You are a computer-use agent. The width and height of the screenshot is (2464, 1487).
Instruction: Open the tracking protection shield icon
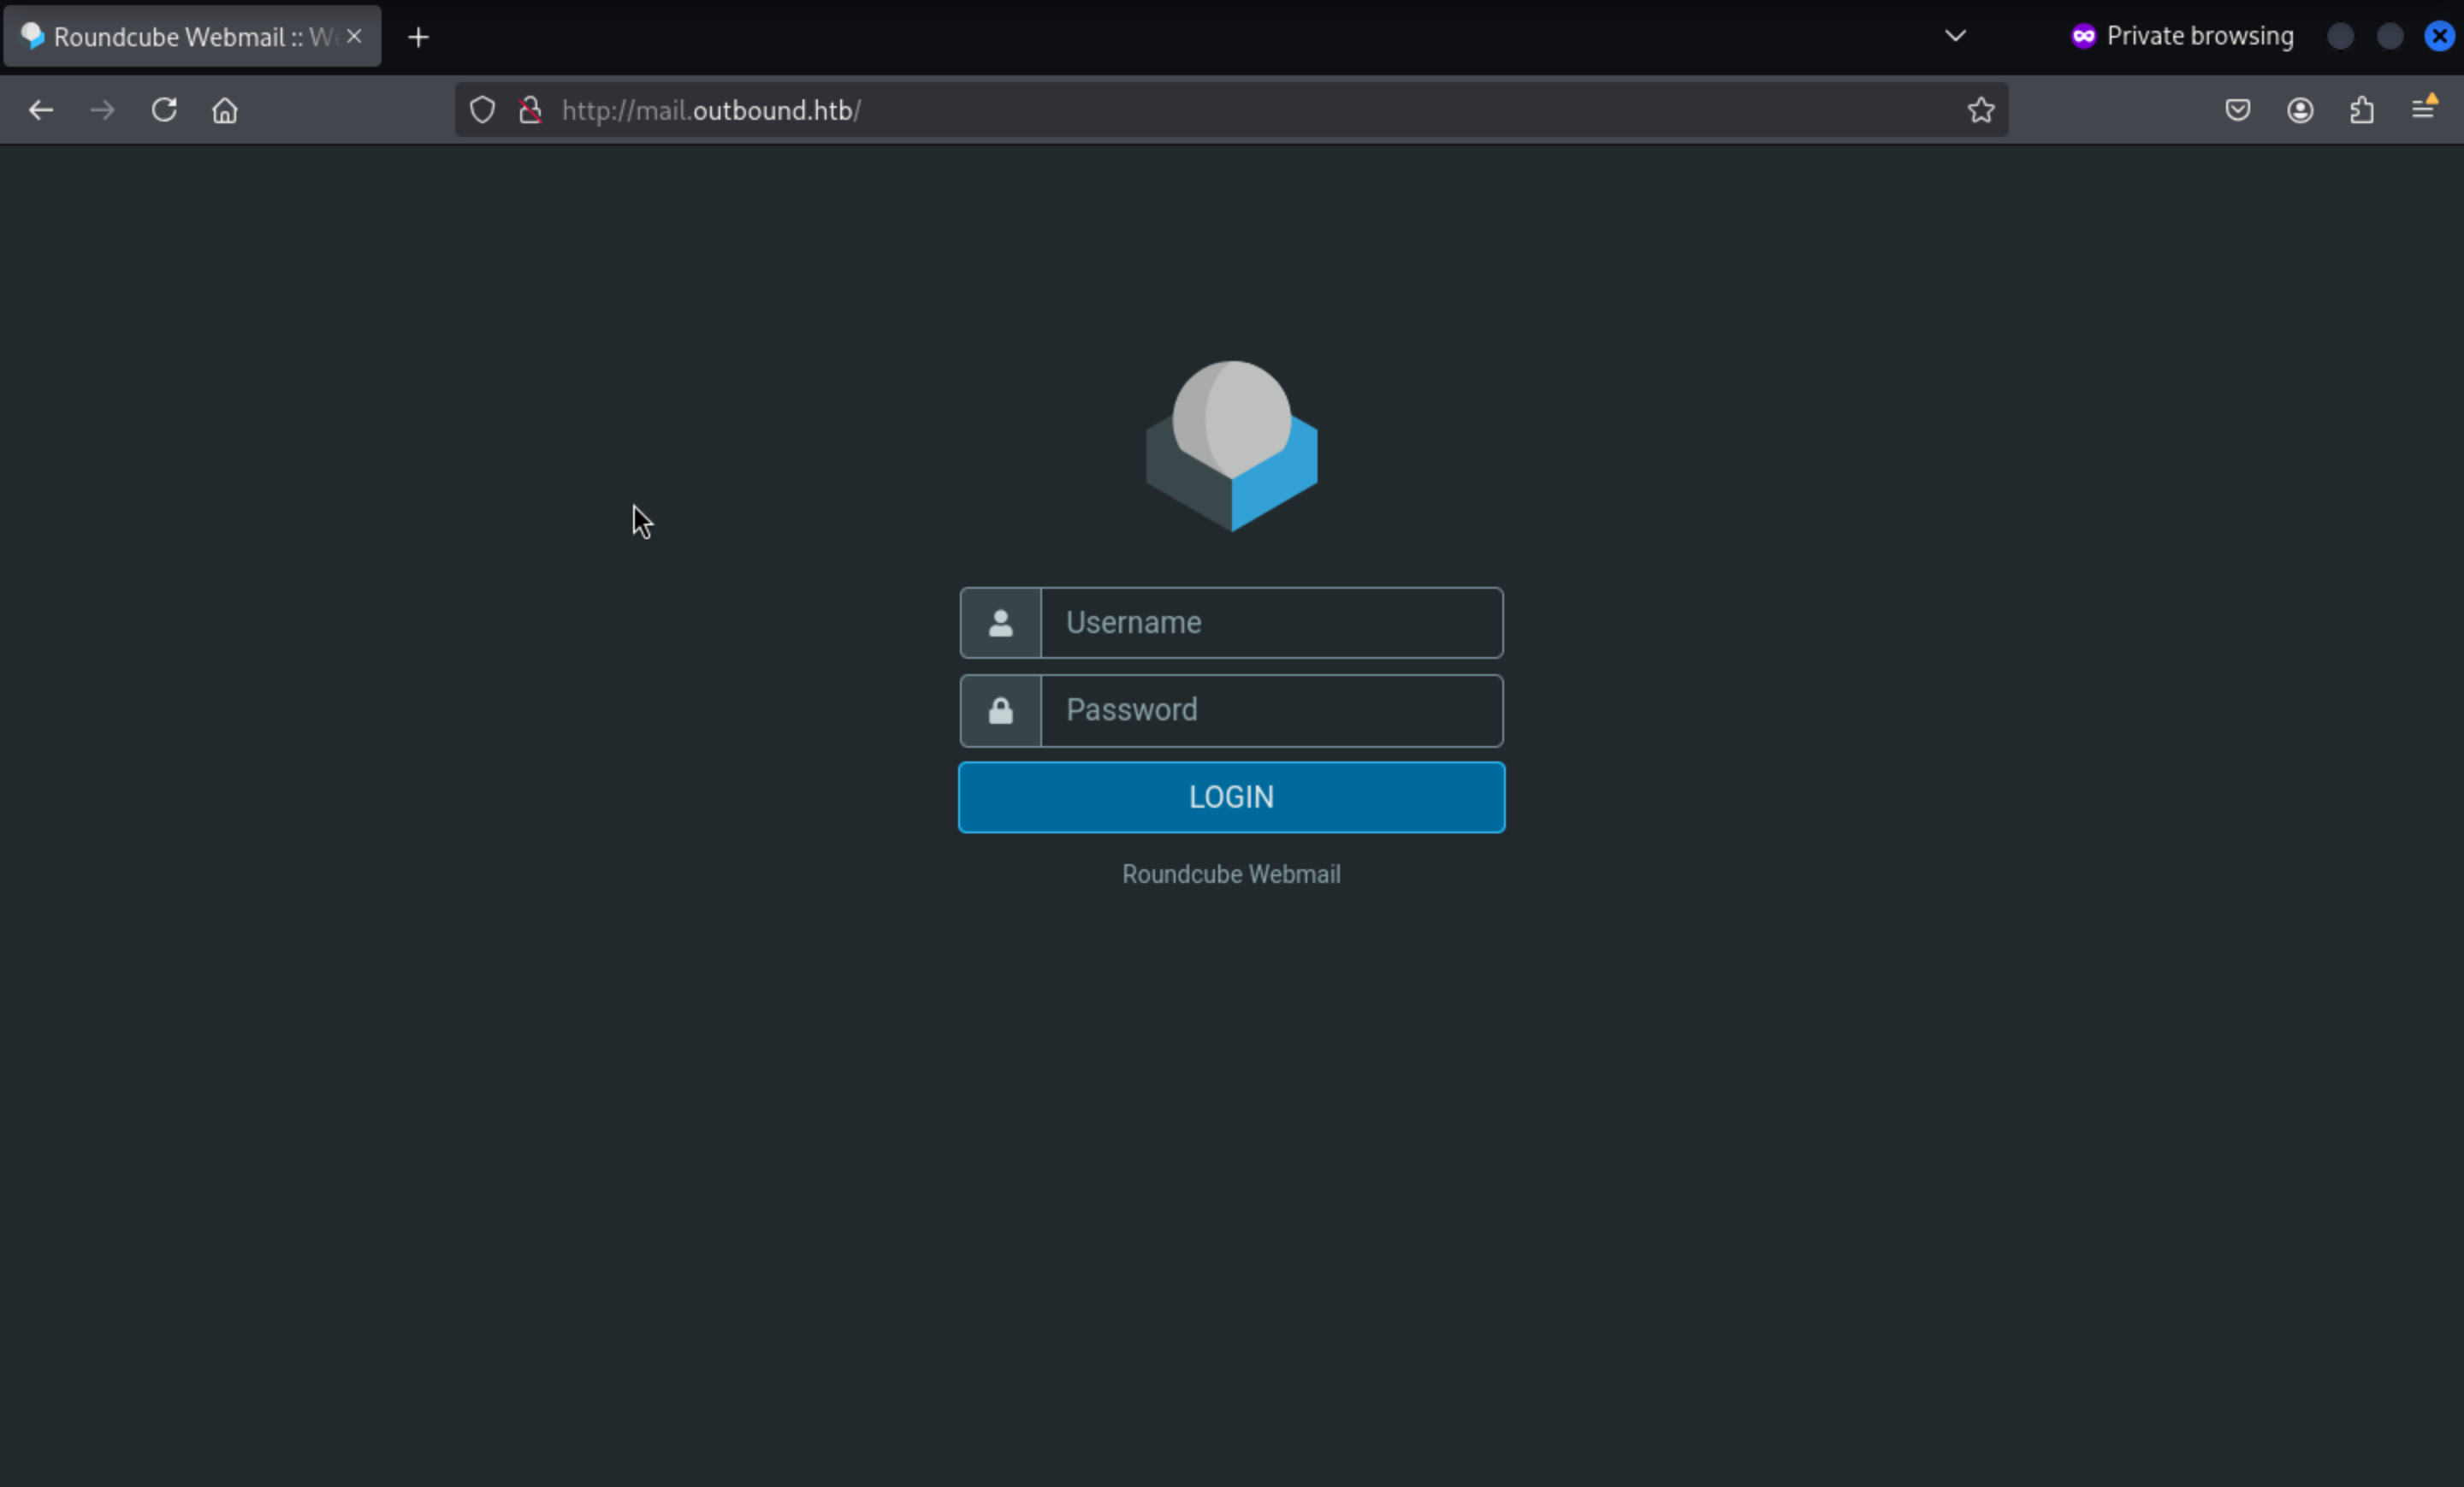coord(482,110)
